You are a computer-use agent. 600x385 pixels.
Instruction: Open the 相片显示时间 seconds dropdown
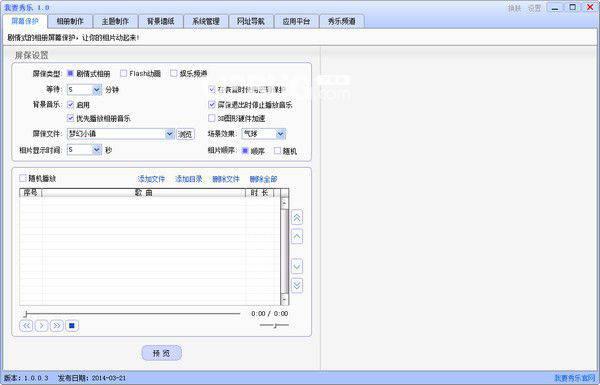[97, 150]
